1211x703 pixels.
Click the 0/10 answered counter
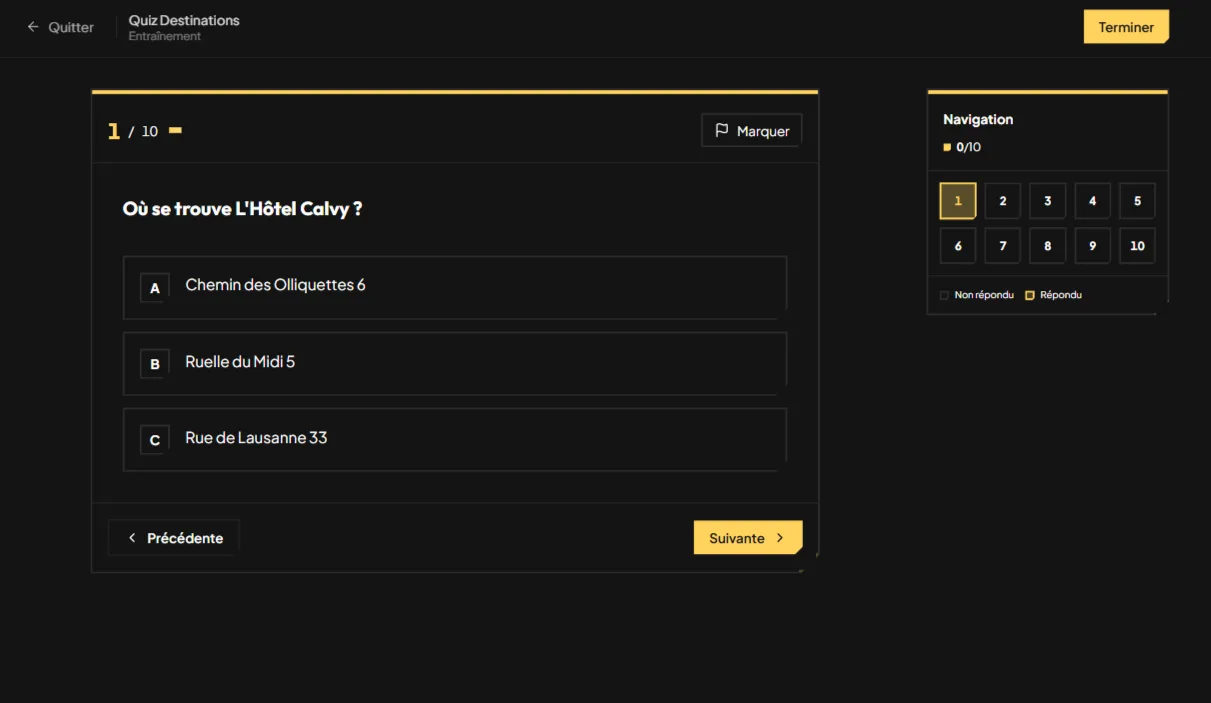968,147
